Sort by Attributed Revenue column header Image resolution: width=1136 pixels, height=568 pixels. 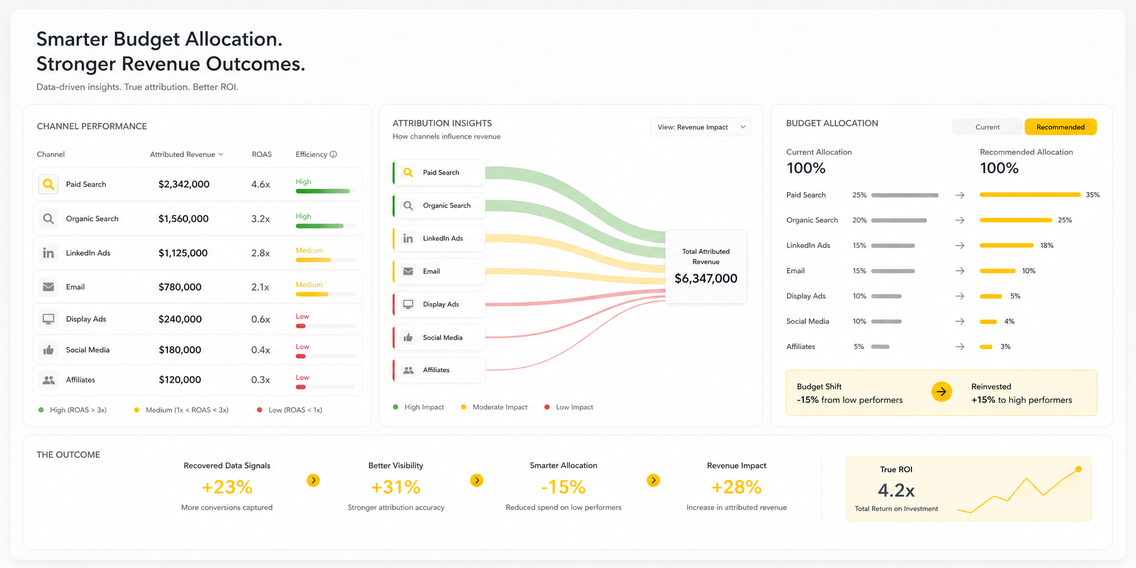(187, 154)
